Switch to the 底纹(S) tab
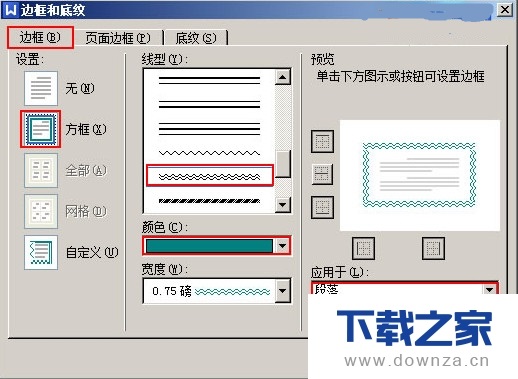Screen dimensions: 518x379 [x=196, y=38]
